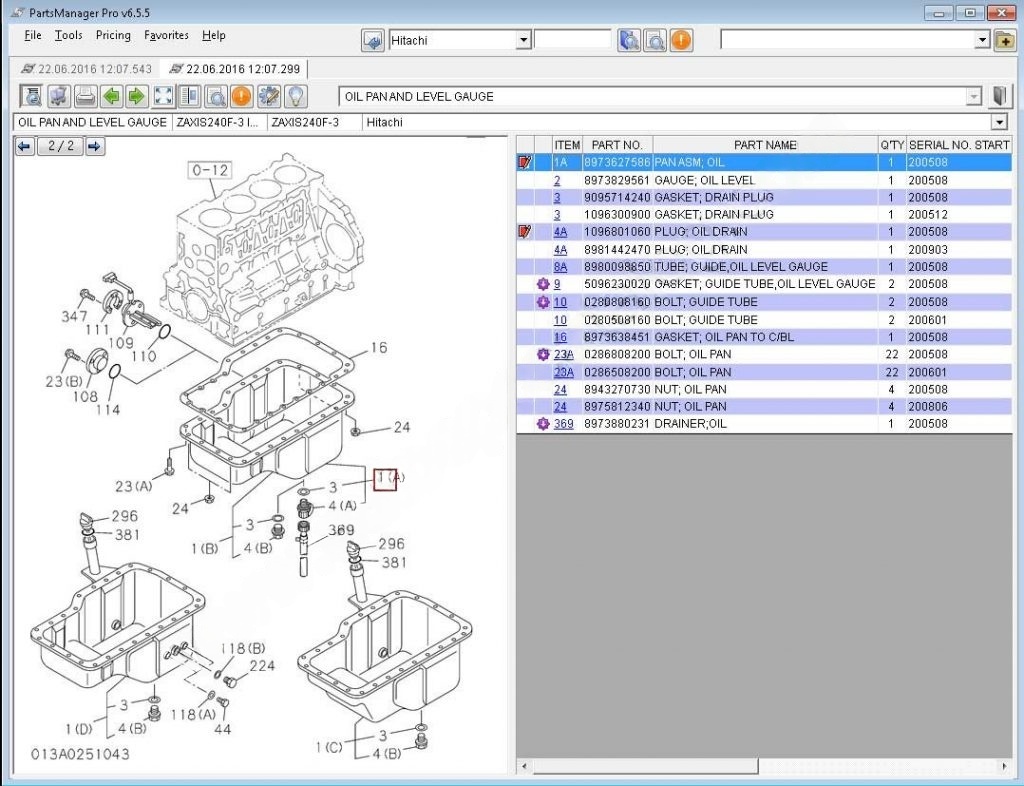Viewport: 1024px width, 786px height.
Task: Click the shopping cart icon in the toolbar
Action: (58, 97)
